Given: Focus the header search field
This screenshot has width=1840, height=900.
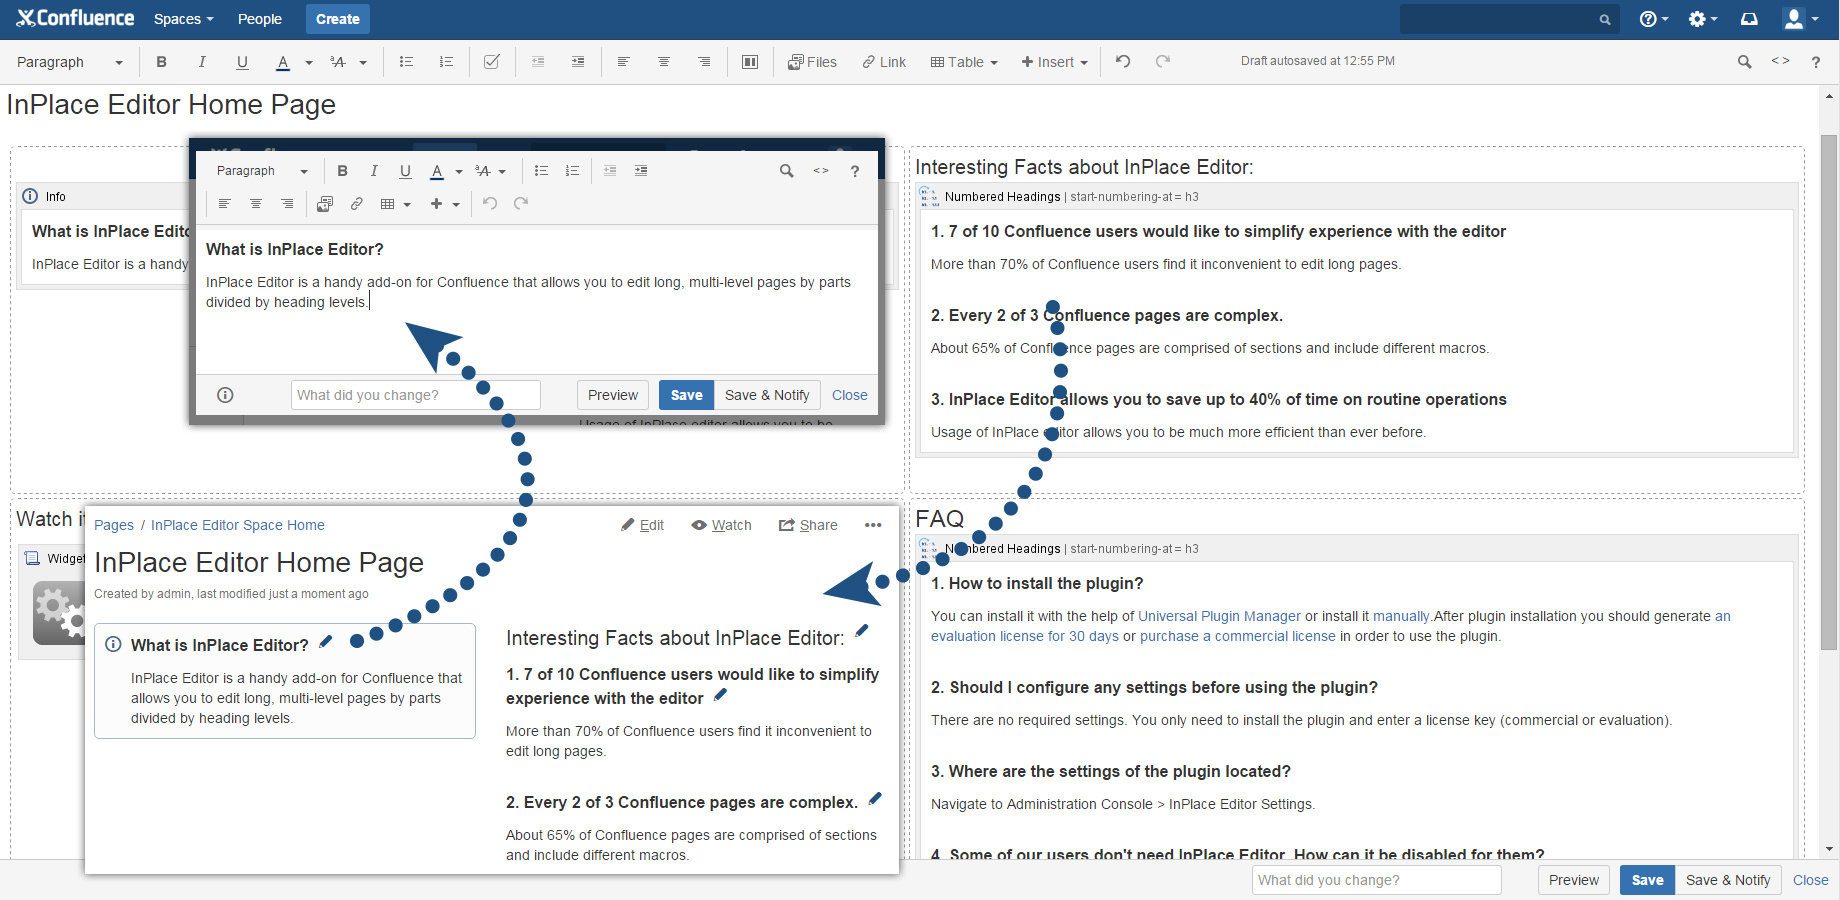Looking at the screenshot, I should point(1508,19).
